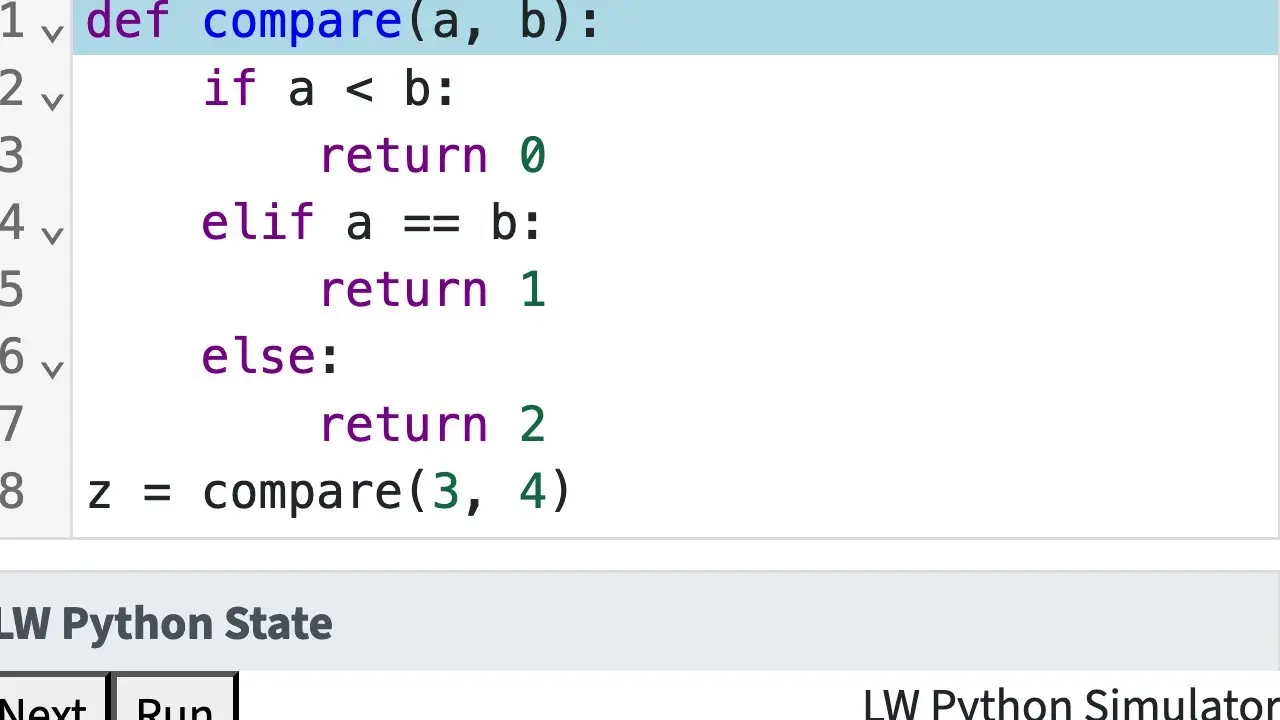Collapse the fold arrow on line 4
Image resolution: width=1280 pixels, height=720 pixels.
click(52, 234)
